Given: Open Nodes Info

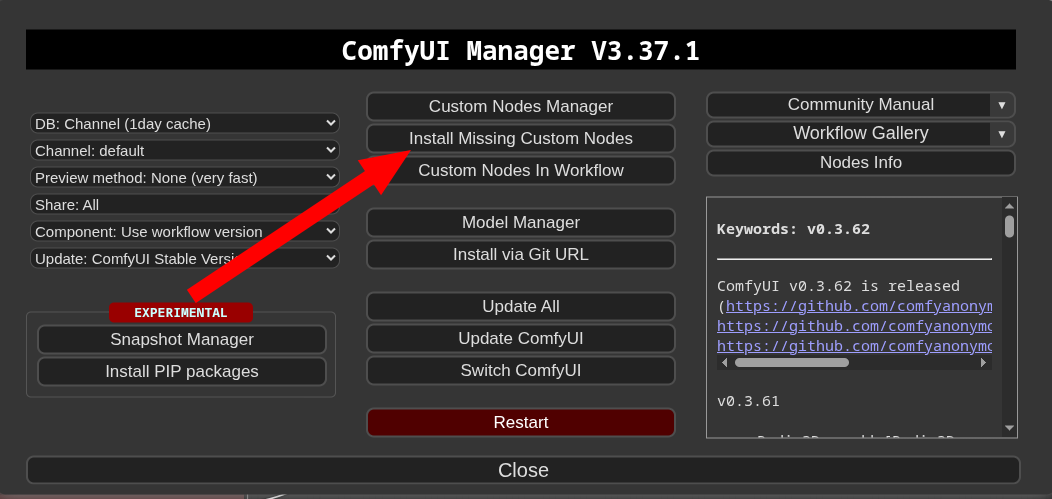Looking at the screenshot, I should point(860,163).
